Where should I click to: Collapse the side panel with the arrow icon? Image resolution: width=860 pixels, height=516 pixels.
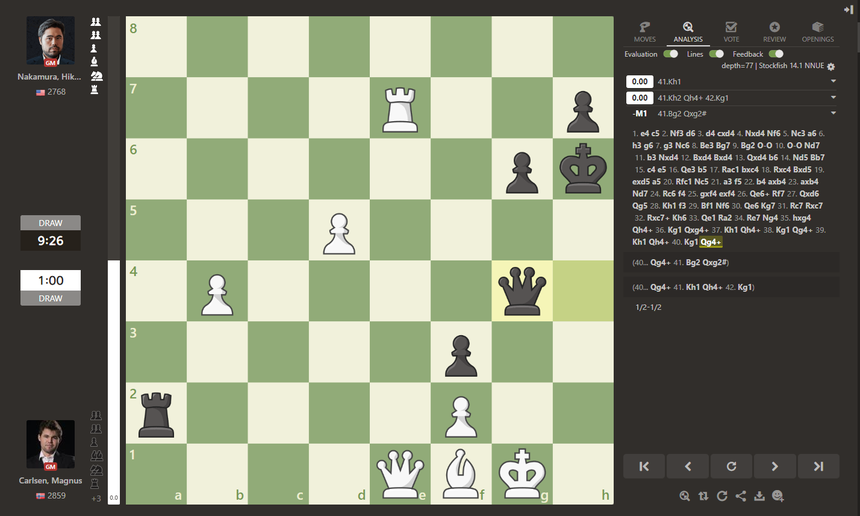point(848,8)
